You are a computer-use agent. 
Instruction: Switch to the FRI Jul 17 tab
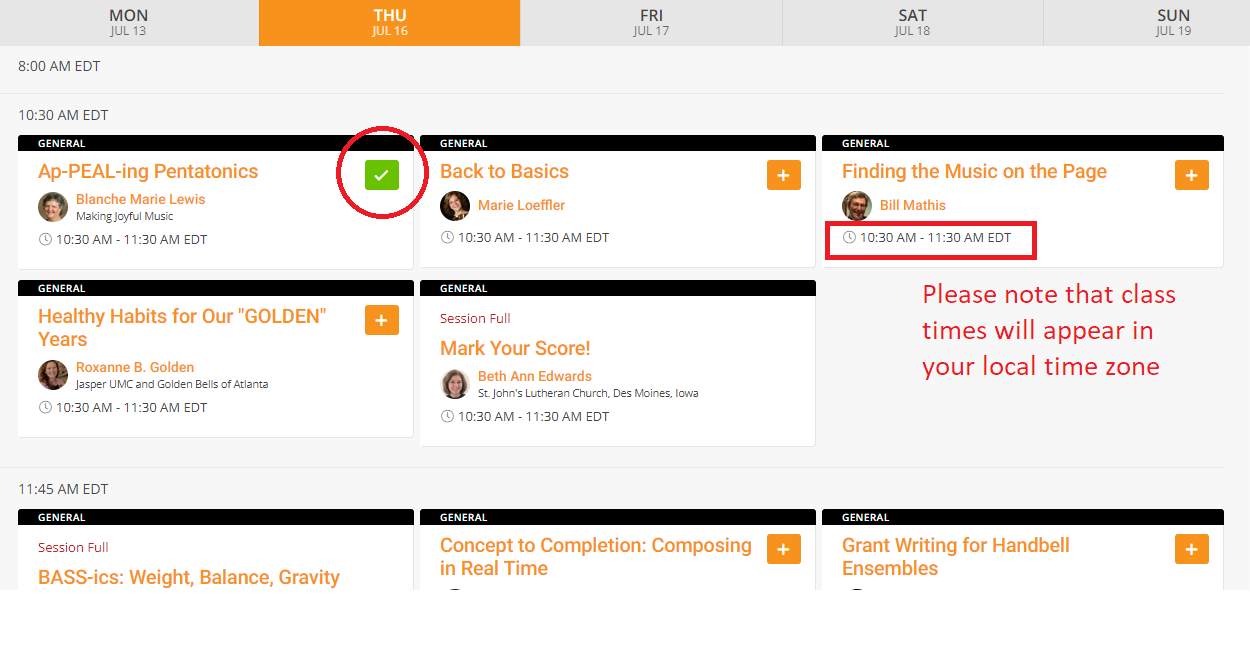click(650, 22)
